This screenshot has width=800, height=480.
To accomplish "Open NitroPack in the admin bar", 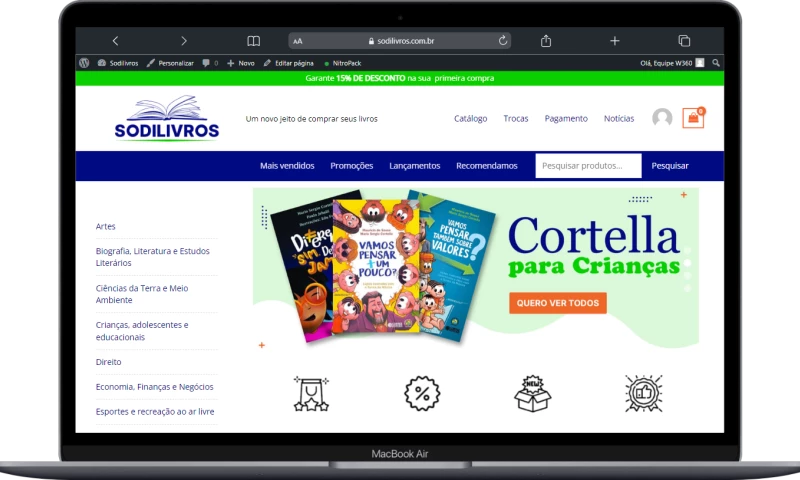I will [x=343, y=63].
